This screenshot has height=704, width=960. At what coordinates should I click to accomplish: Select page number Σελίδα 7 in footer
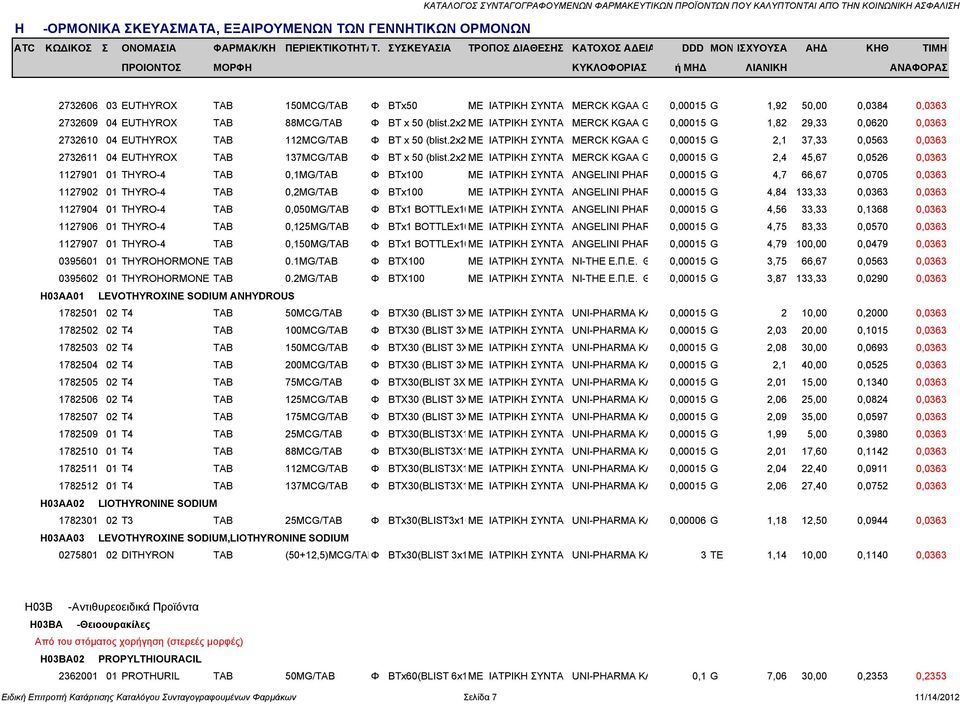pyautogui.click(x=481, y=697)
